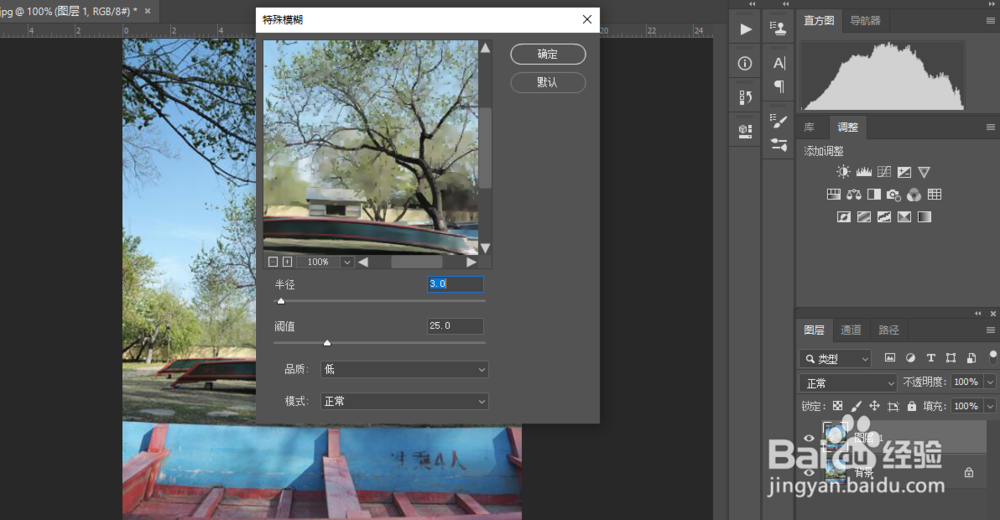Add a Channel Mixer adjustment
Viewport: 1000px width, 520px height.
pos(914,195)
